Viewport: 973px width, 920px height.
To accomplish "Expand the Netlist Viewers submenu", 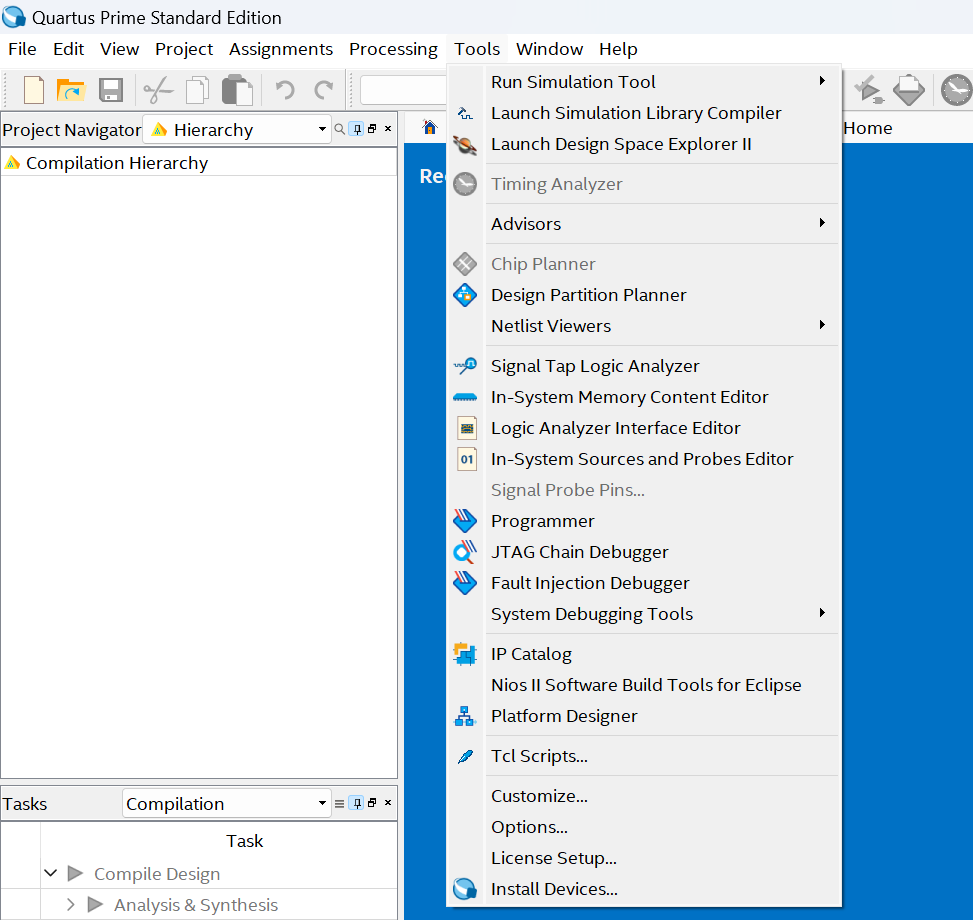I will pyautogui.click(x=644, y=326).
